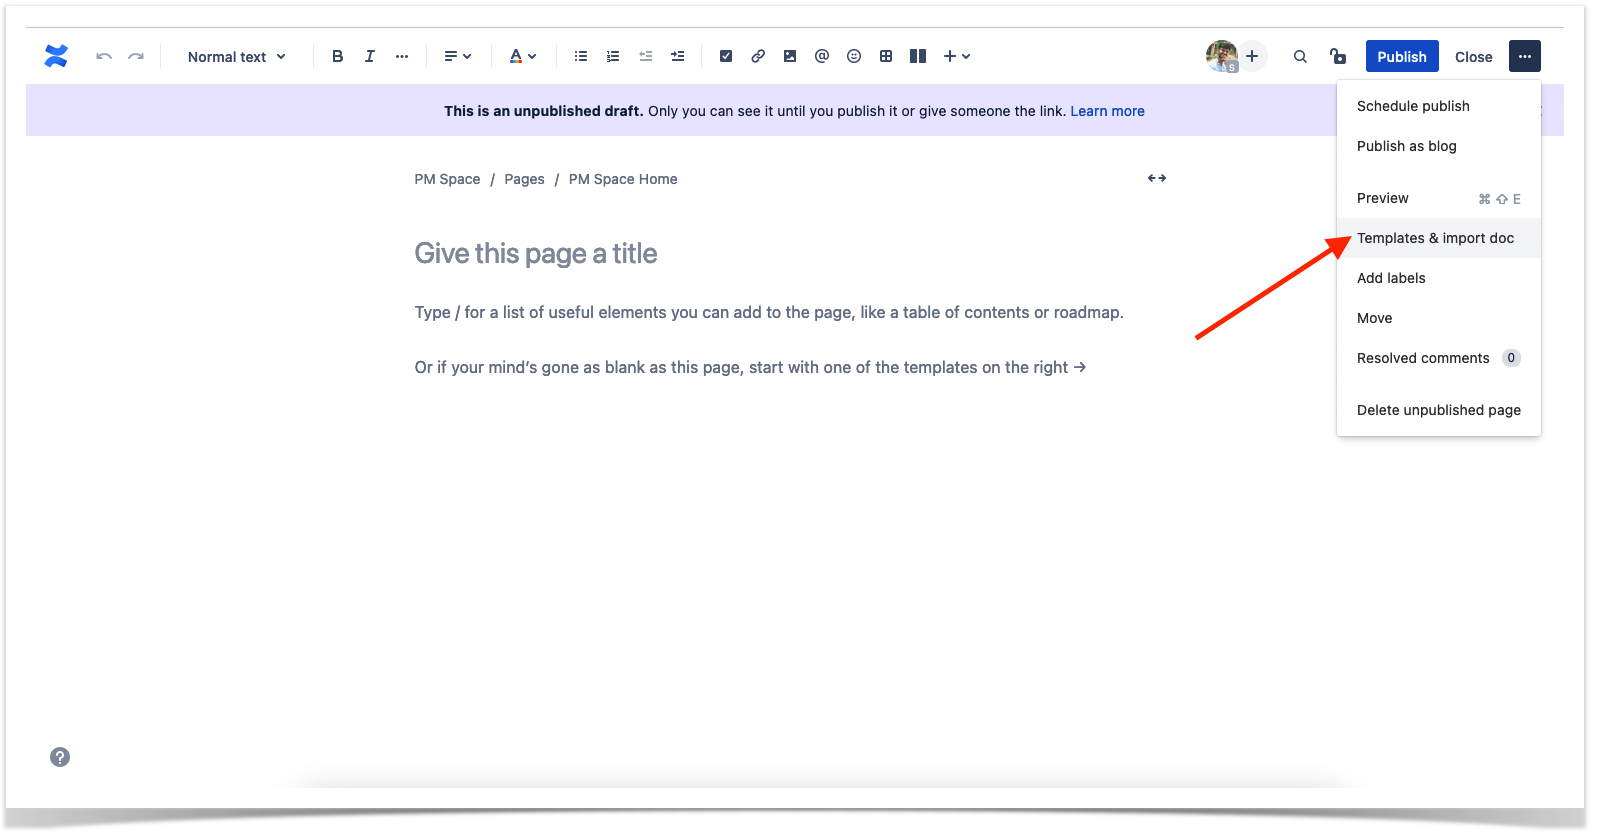Select Schedule publish
Image resolution: width=1598 pixels, height=837 pixels.
click(1439, 106)
